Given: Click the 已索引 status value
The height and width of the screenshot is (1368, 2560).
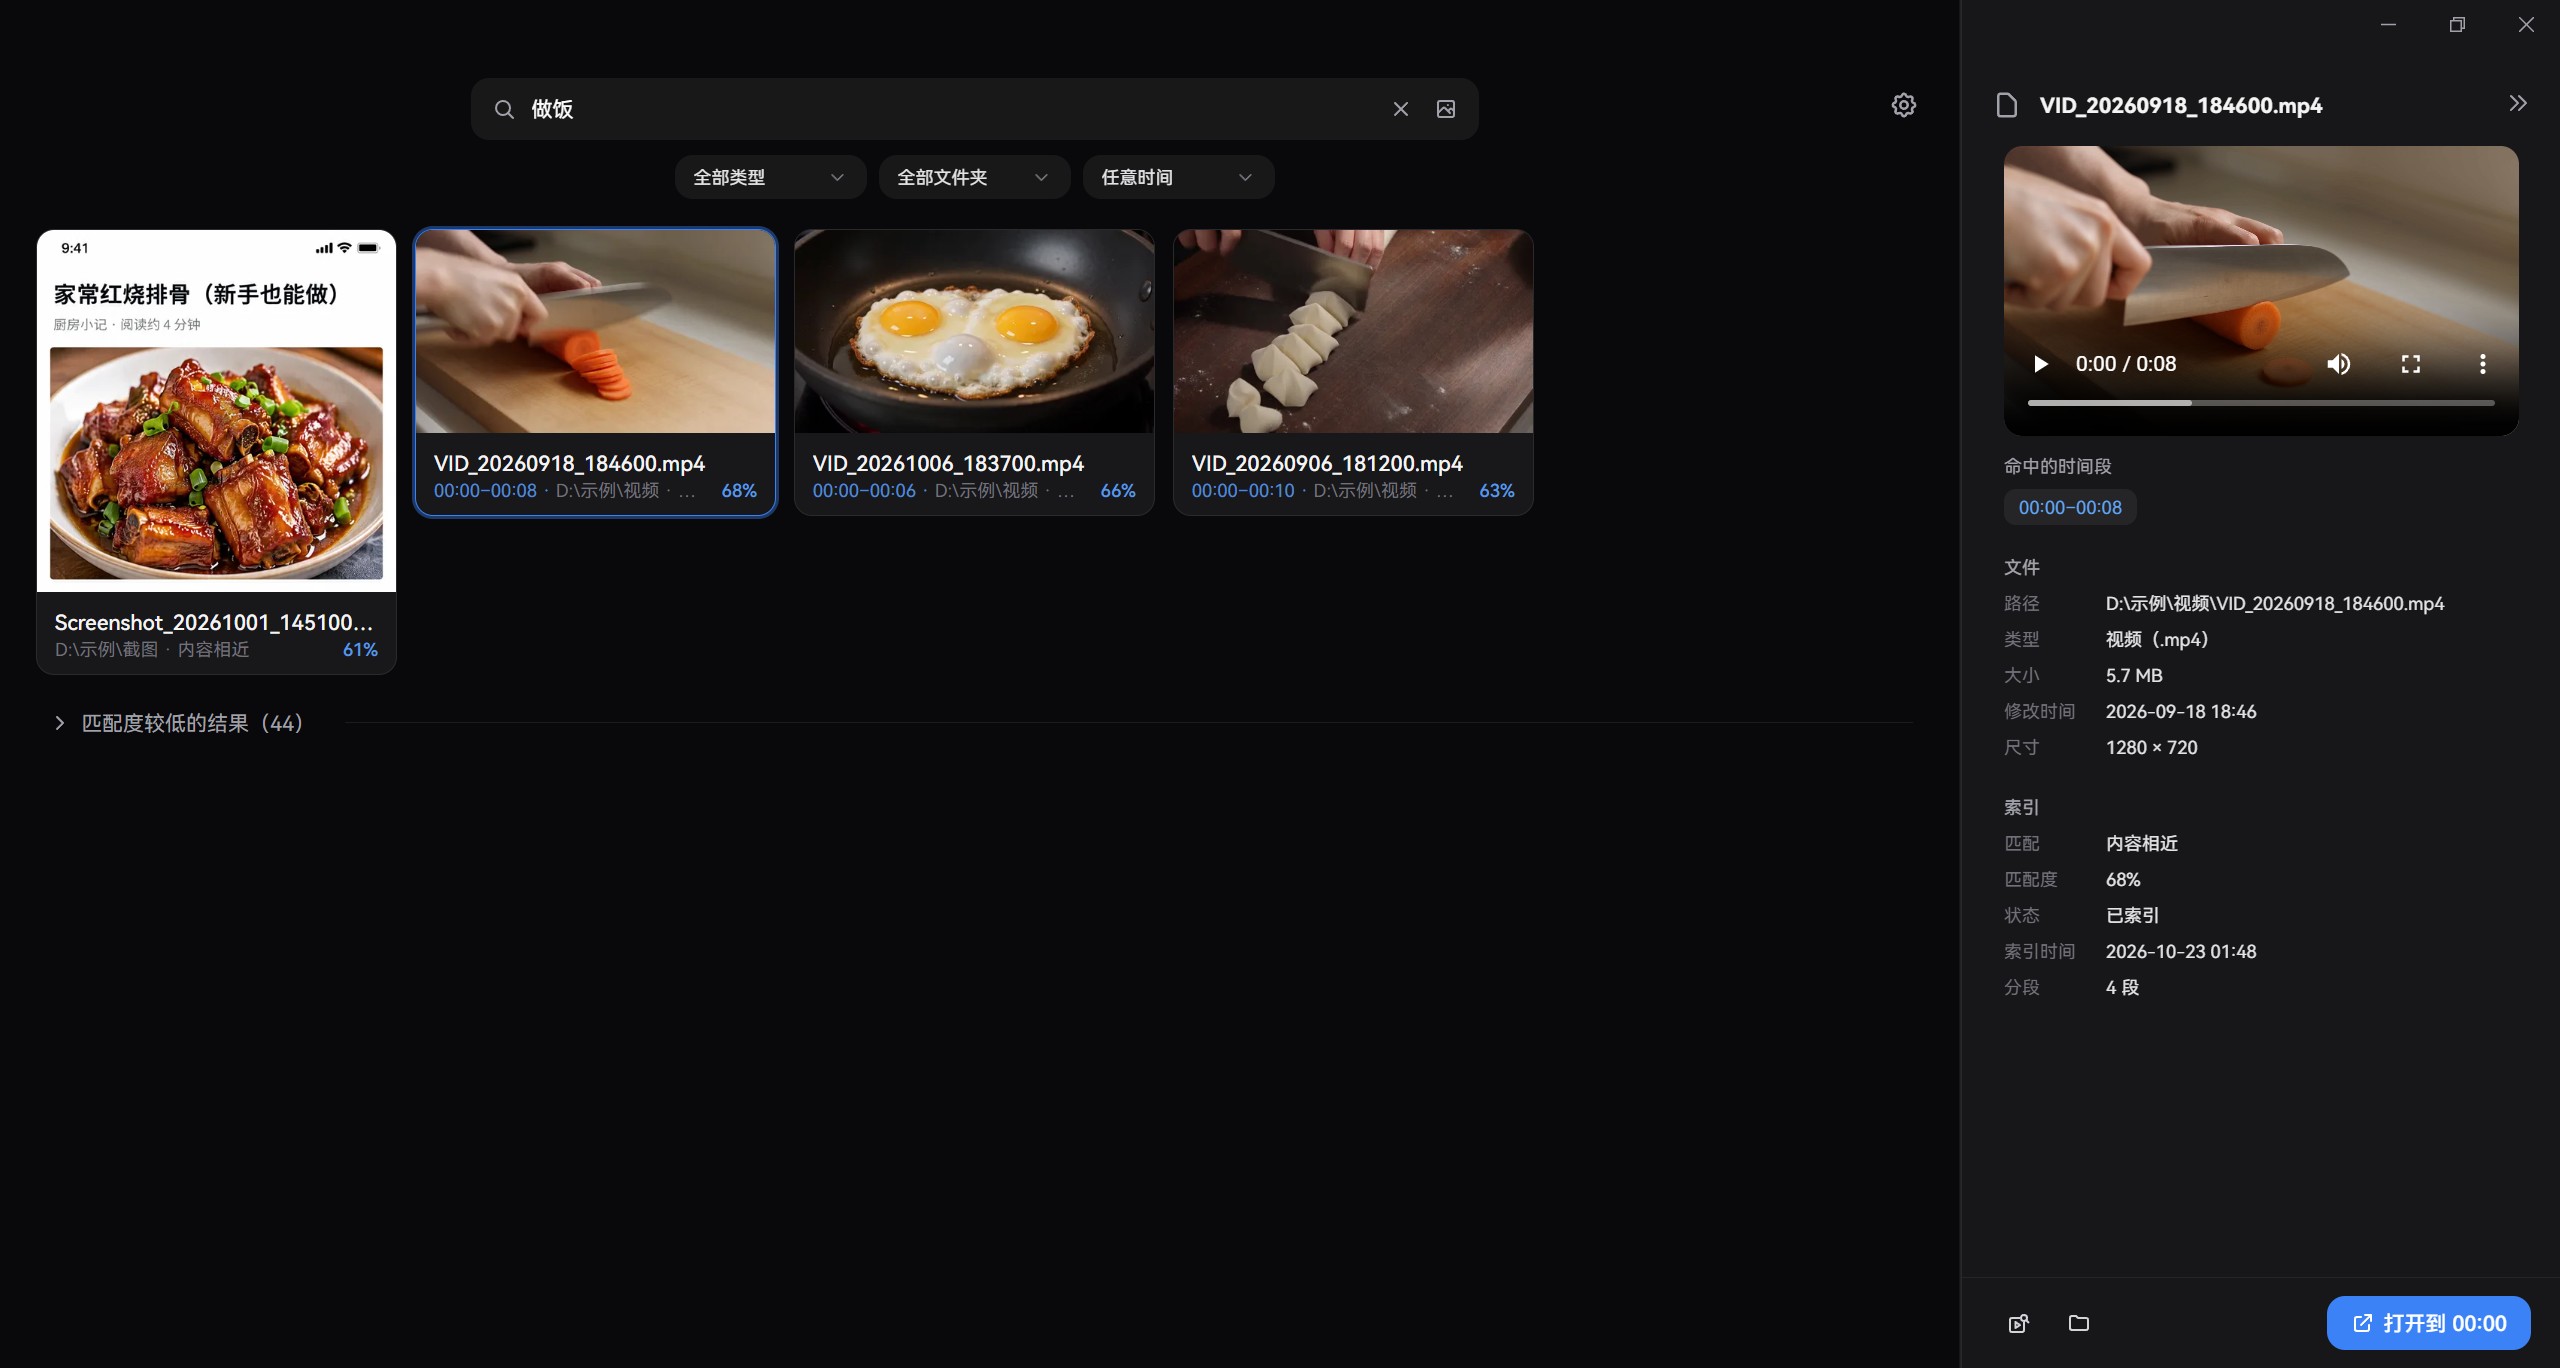Looking at the screenshot, I should coord(2132,916).
